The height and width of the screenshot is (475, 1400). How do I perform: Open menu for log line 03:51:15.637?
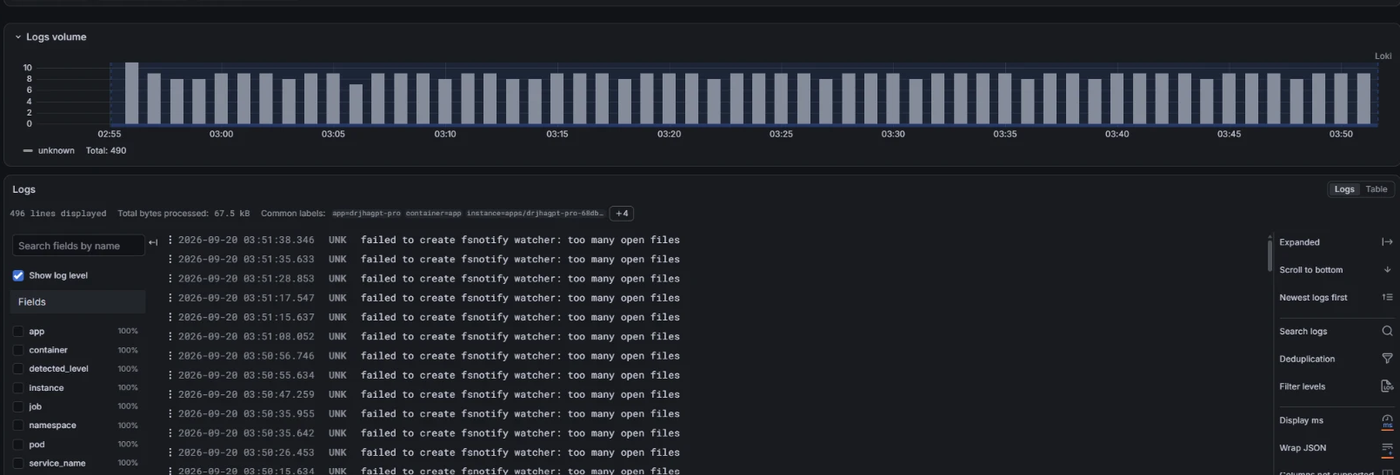click(170, 317)
